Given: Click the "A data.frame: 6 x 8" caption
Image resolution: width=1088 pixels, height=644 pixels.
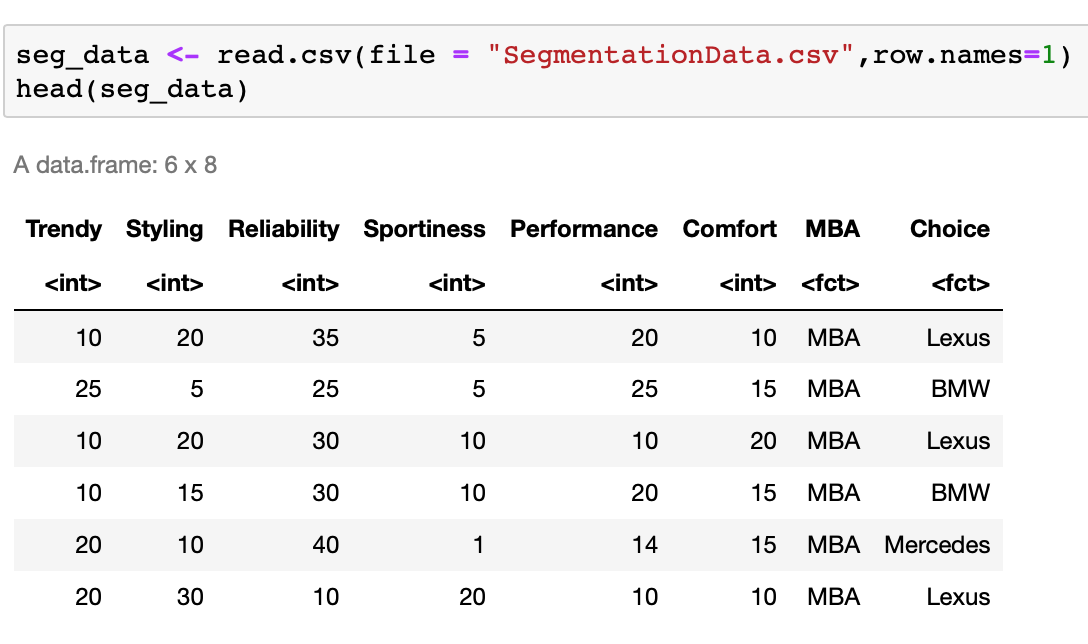Looking at the screenshot, I should click(x=115, y=165).
